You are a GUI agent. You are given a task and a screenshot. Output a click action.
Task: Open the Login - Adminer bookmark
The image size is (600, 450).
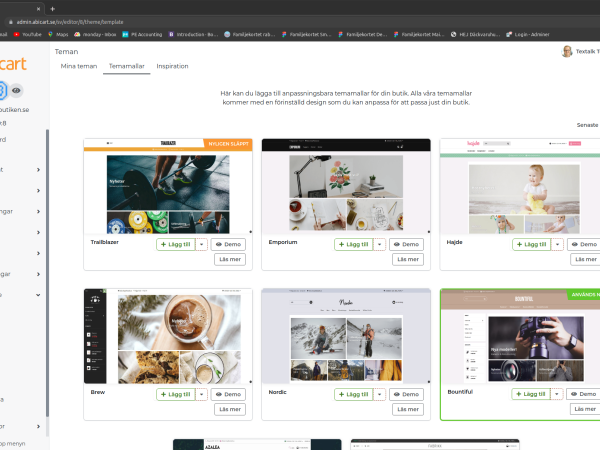point(527,34)
